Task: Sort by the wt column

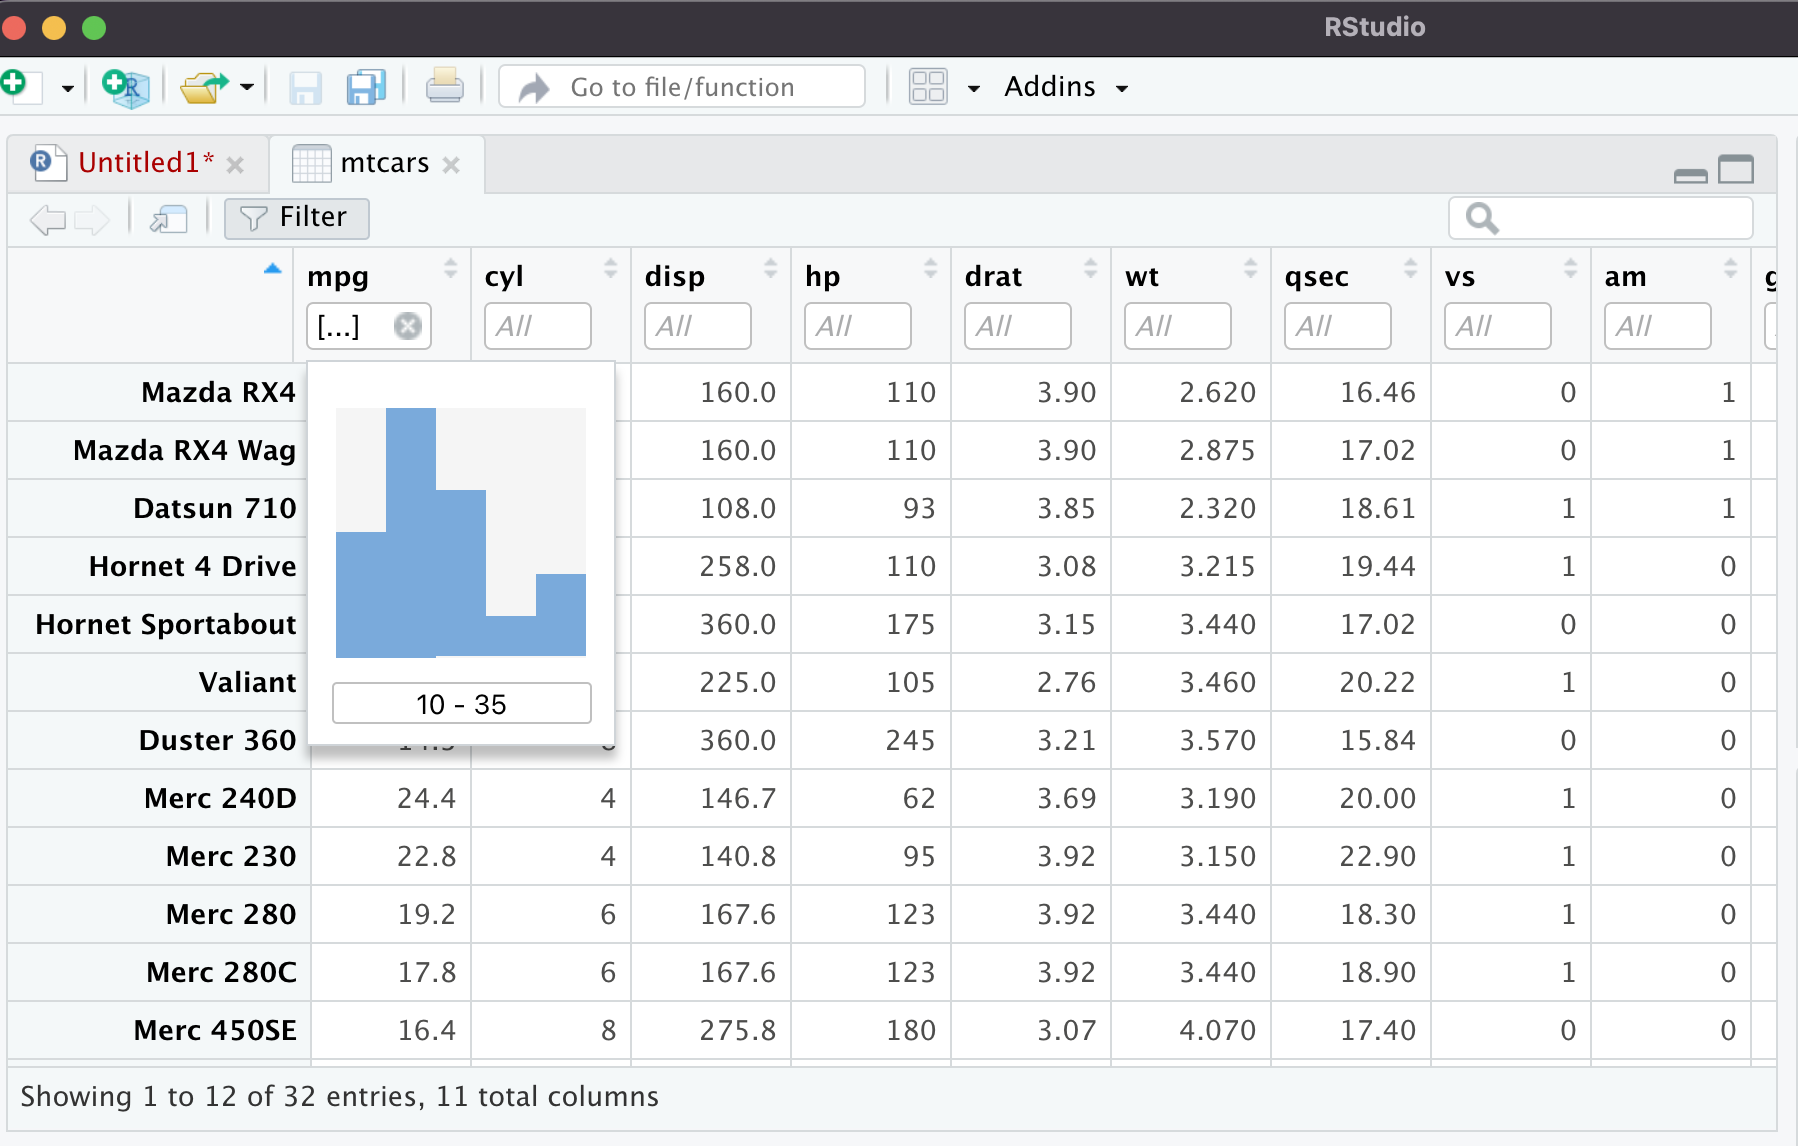Action: [x=1250, y=268]
